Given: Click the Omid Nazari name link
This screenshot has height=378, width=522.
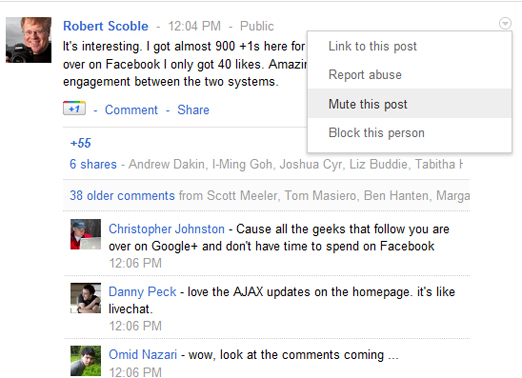Looking at the screenshot, I should 143,354.
